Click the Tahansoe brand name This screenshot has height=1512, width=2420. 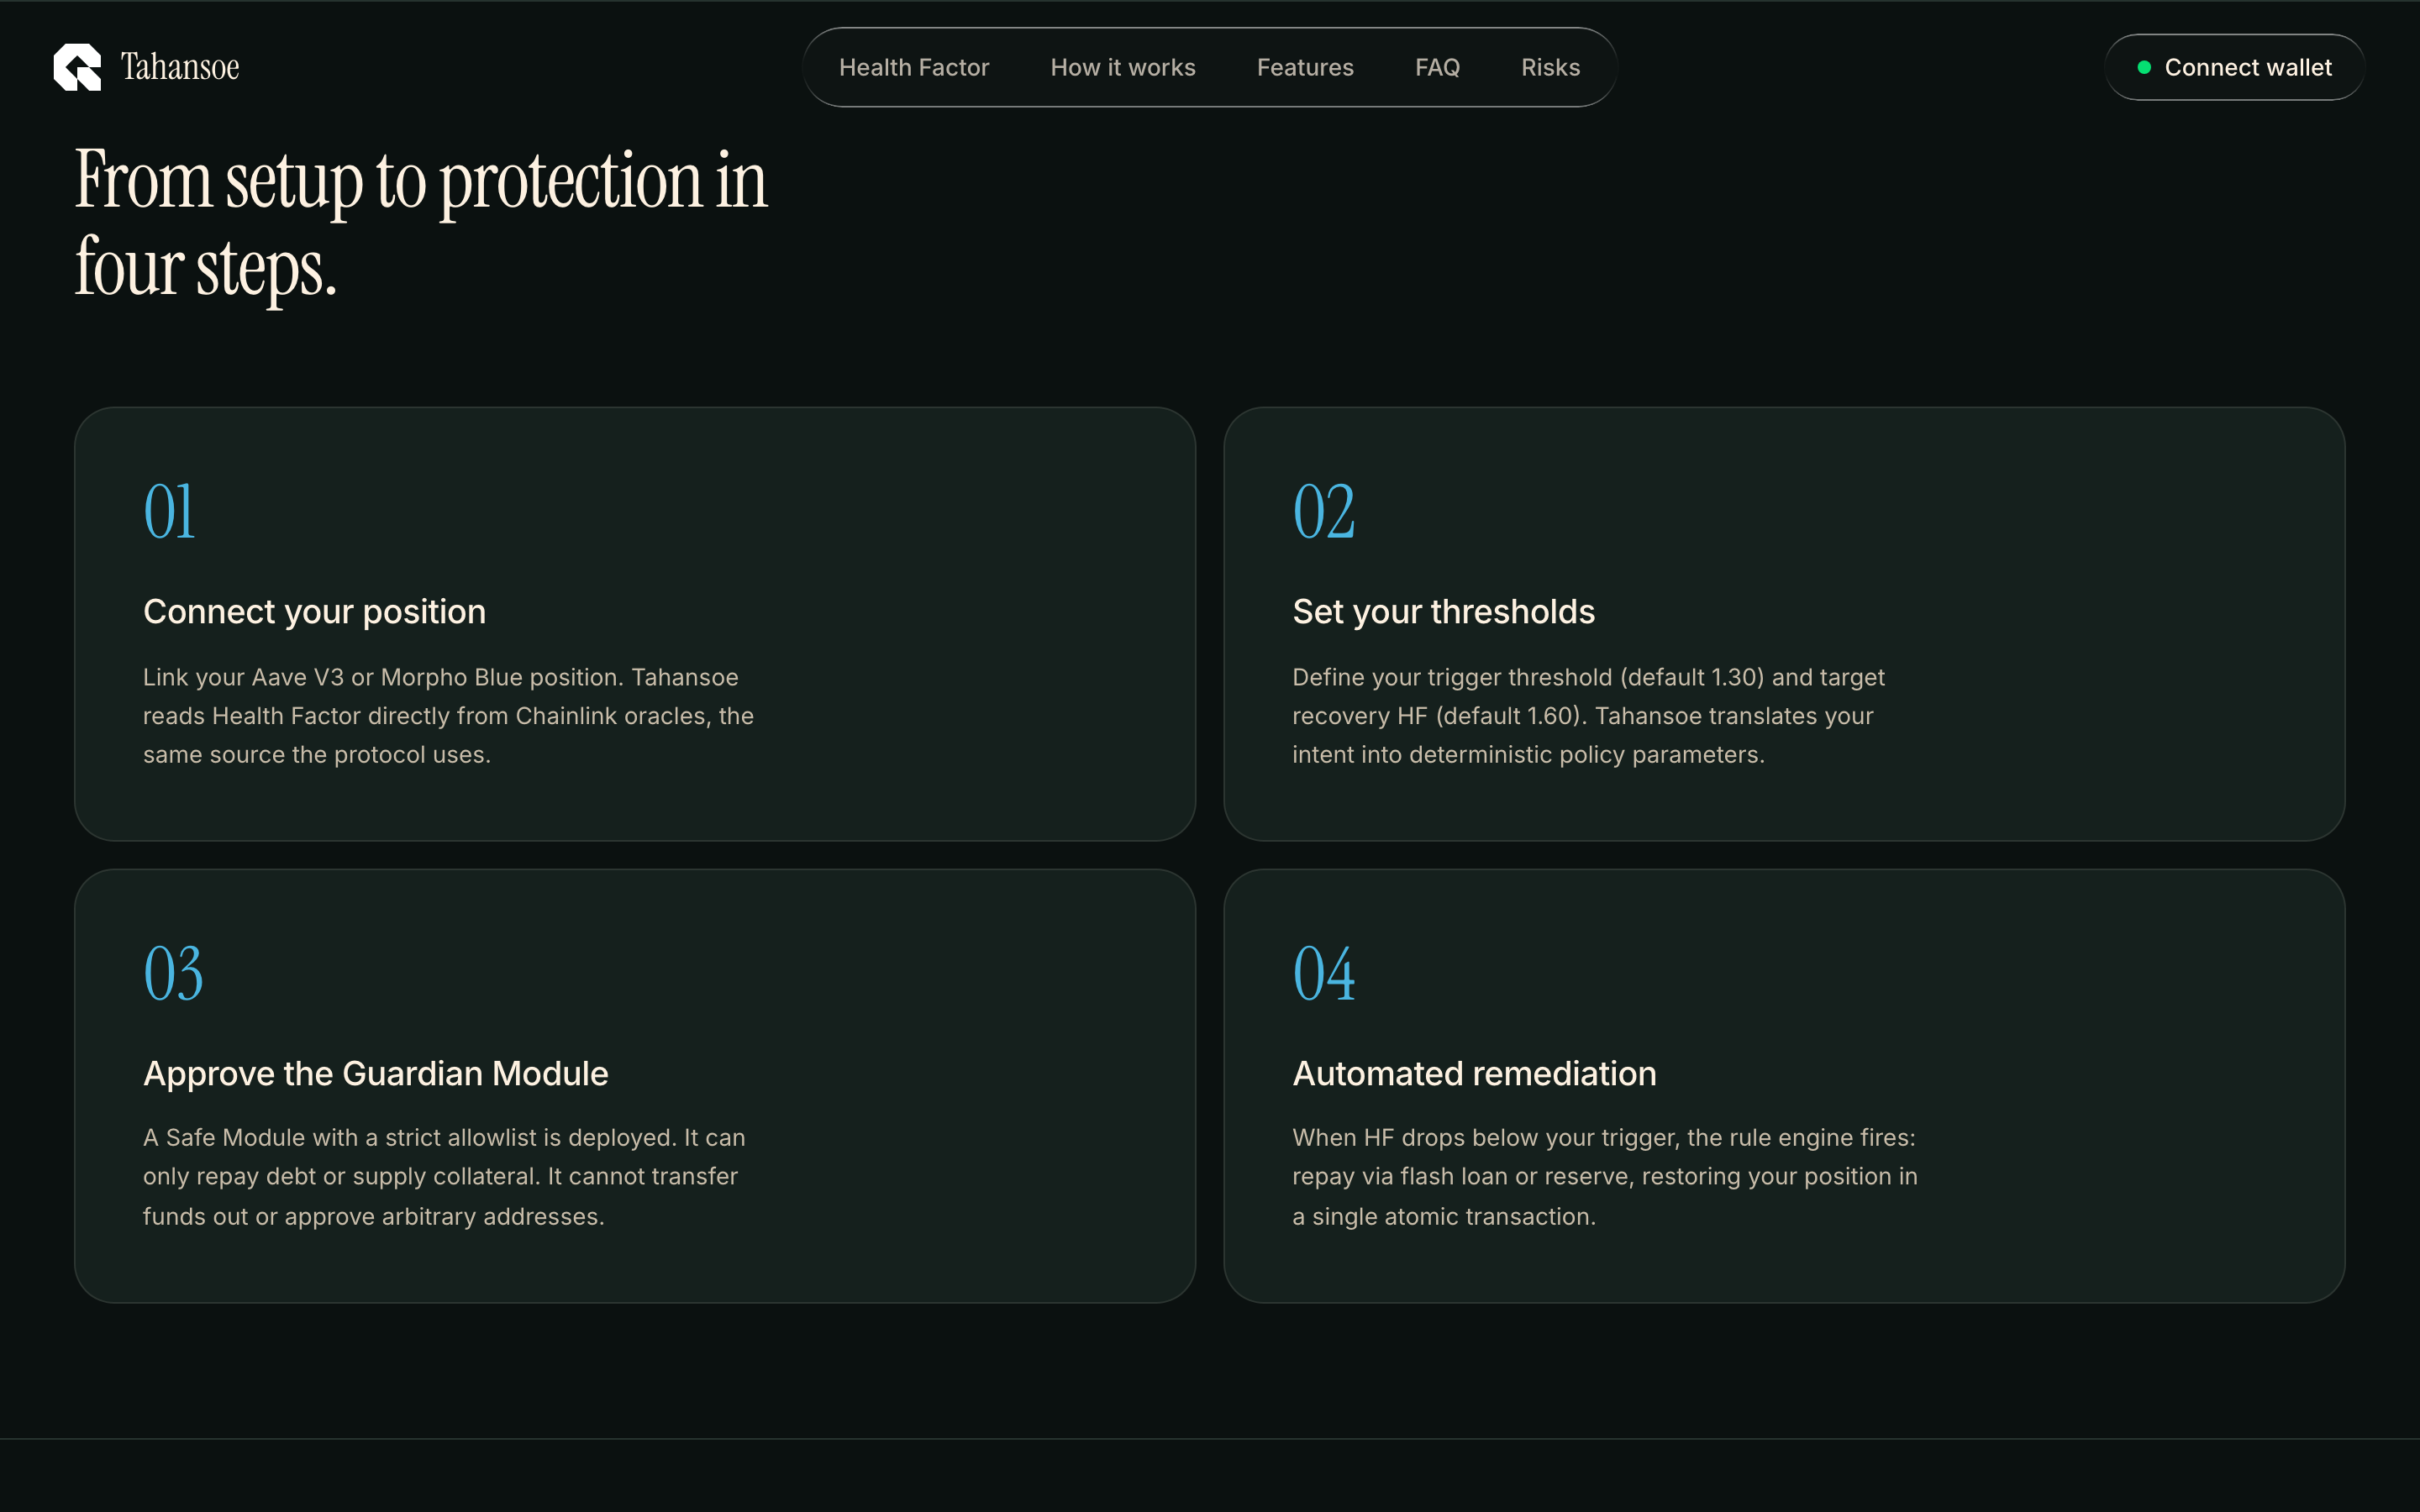(180, 67)
